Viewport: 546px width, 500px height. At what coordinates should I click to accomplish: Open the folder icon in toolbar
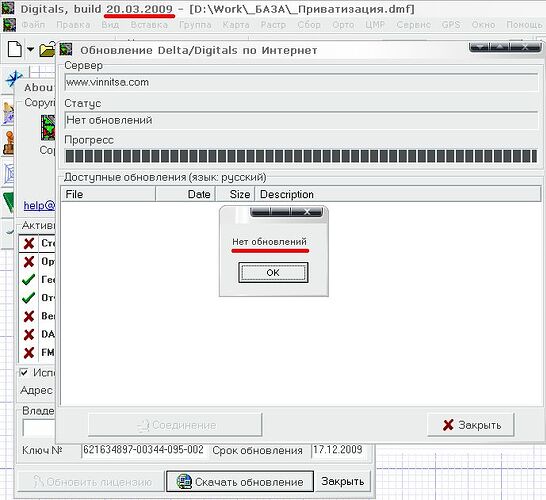pyautogui.click(x=47, y=50)
